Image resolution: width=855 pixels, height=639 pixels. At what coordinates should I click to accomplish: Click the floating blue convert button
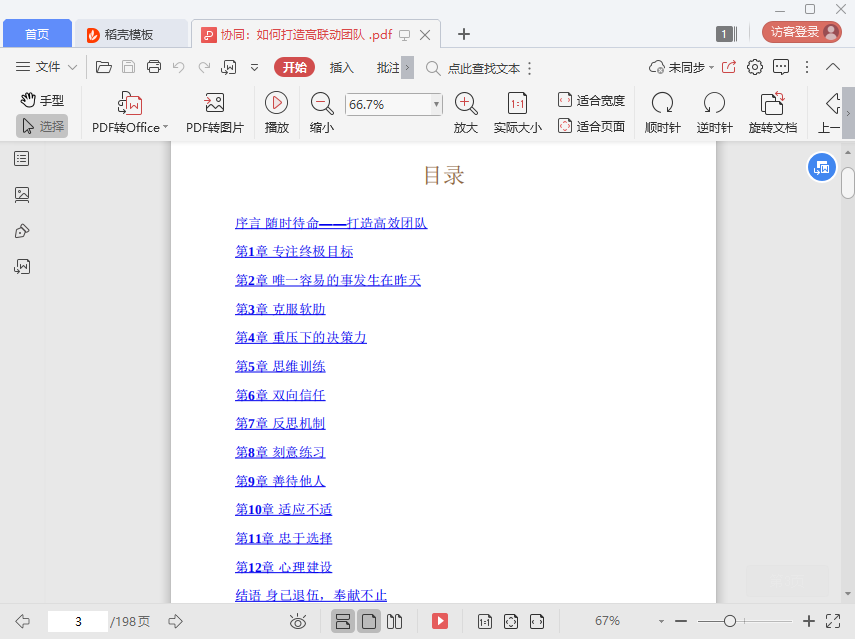[821, 168]
